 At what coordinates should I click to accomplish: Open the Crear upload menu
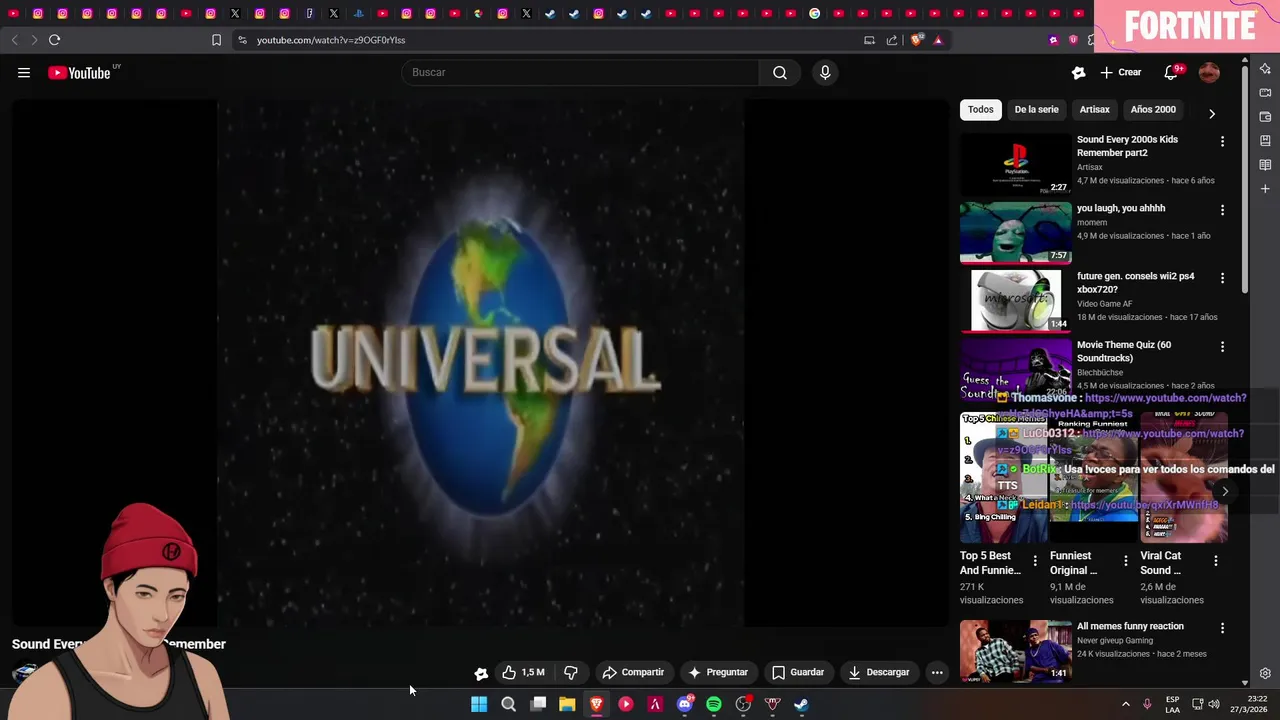coord(1121,72)
